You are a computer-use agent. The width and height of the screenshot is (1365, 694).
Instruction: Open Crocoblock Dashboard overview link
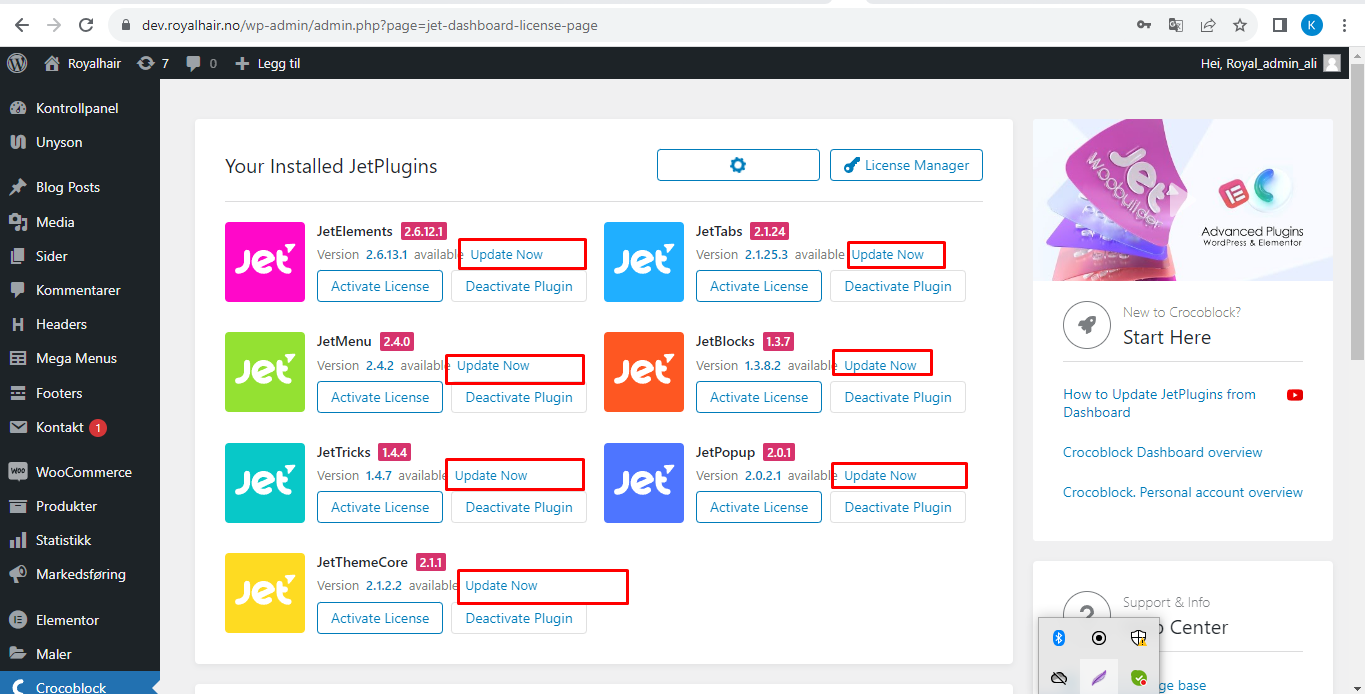coord(1162,452)
